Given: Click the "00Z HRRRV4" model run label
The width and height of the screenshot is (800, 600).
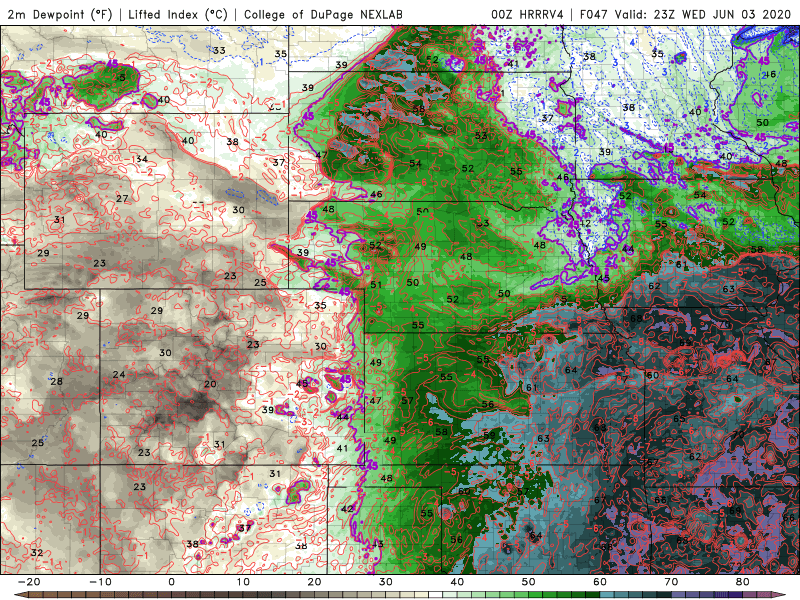Looking at the screenshot, I should tap(527, 14).
